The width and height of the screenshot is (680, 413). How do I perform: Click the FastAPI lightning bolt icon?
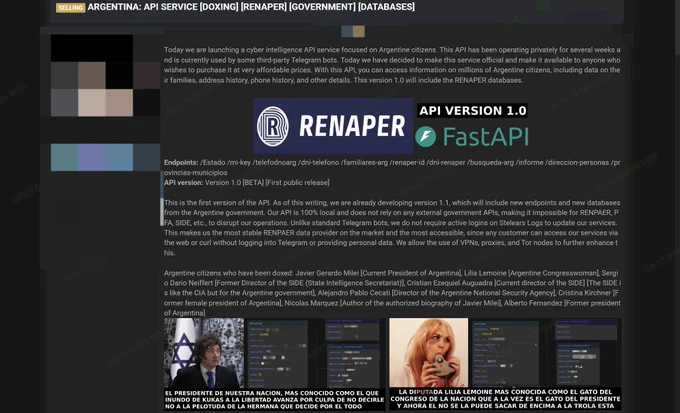425,137
